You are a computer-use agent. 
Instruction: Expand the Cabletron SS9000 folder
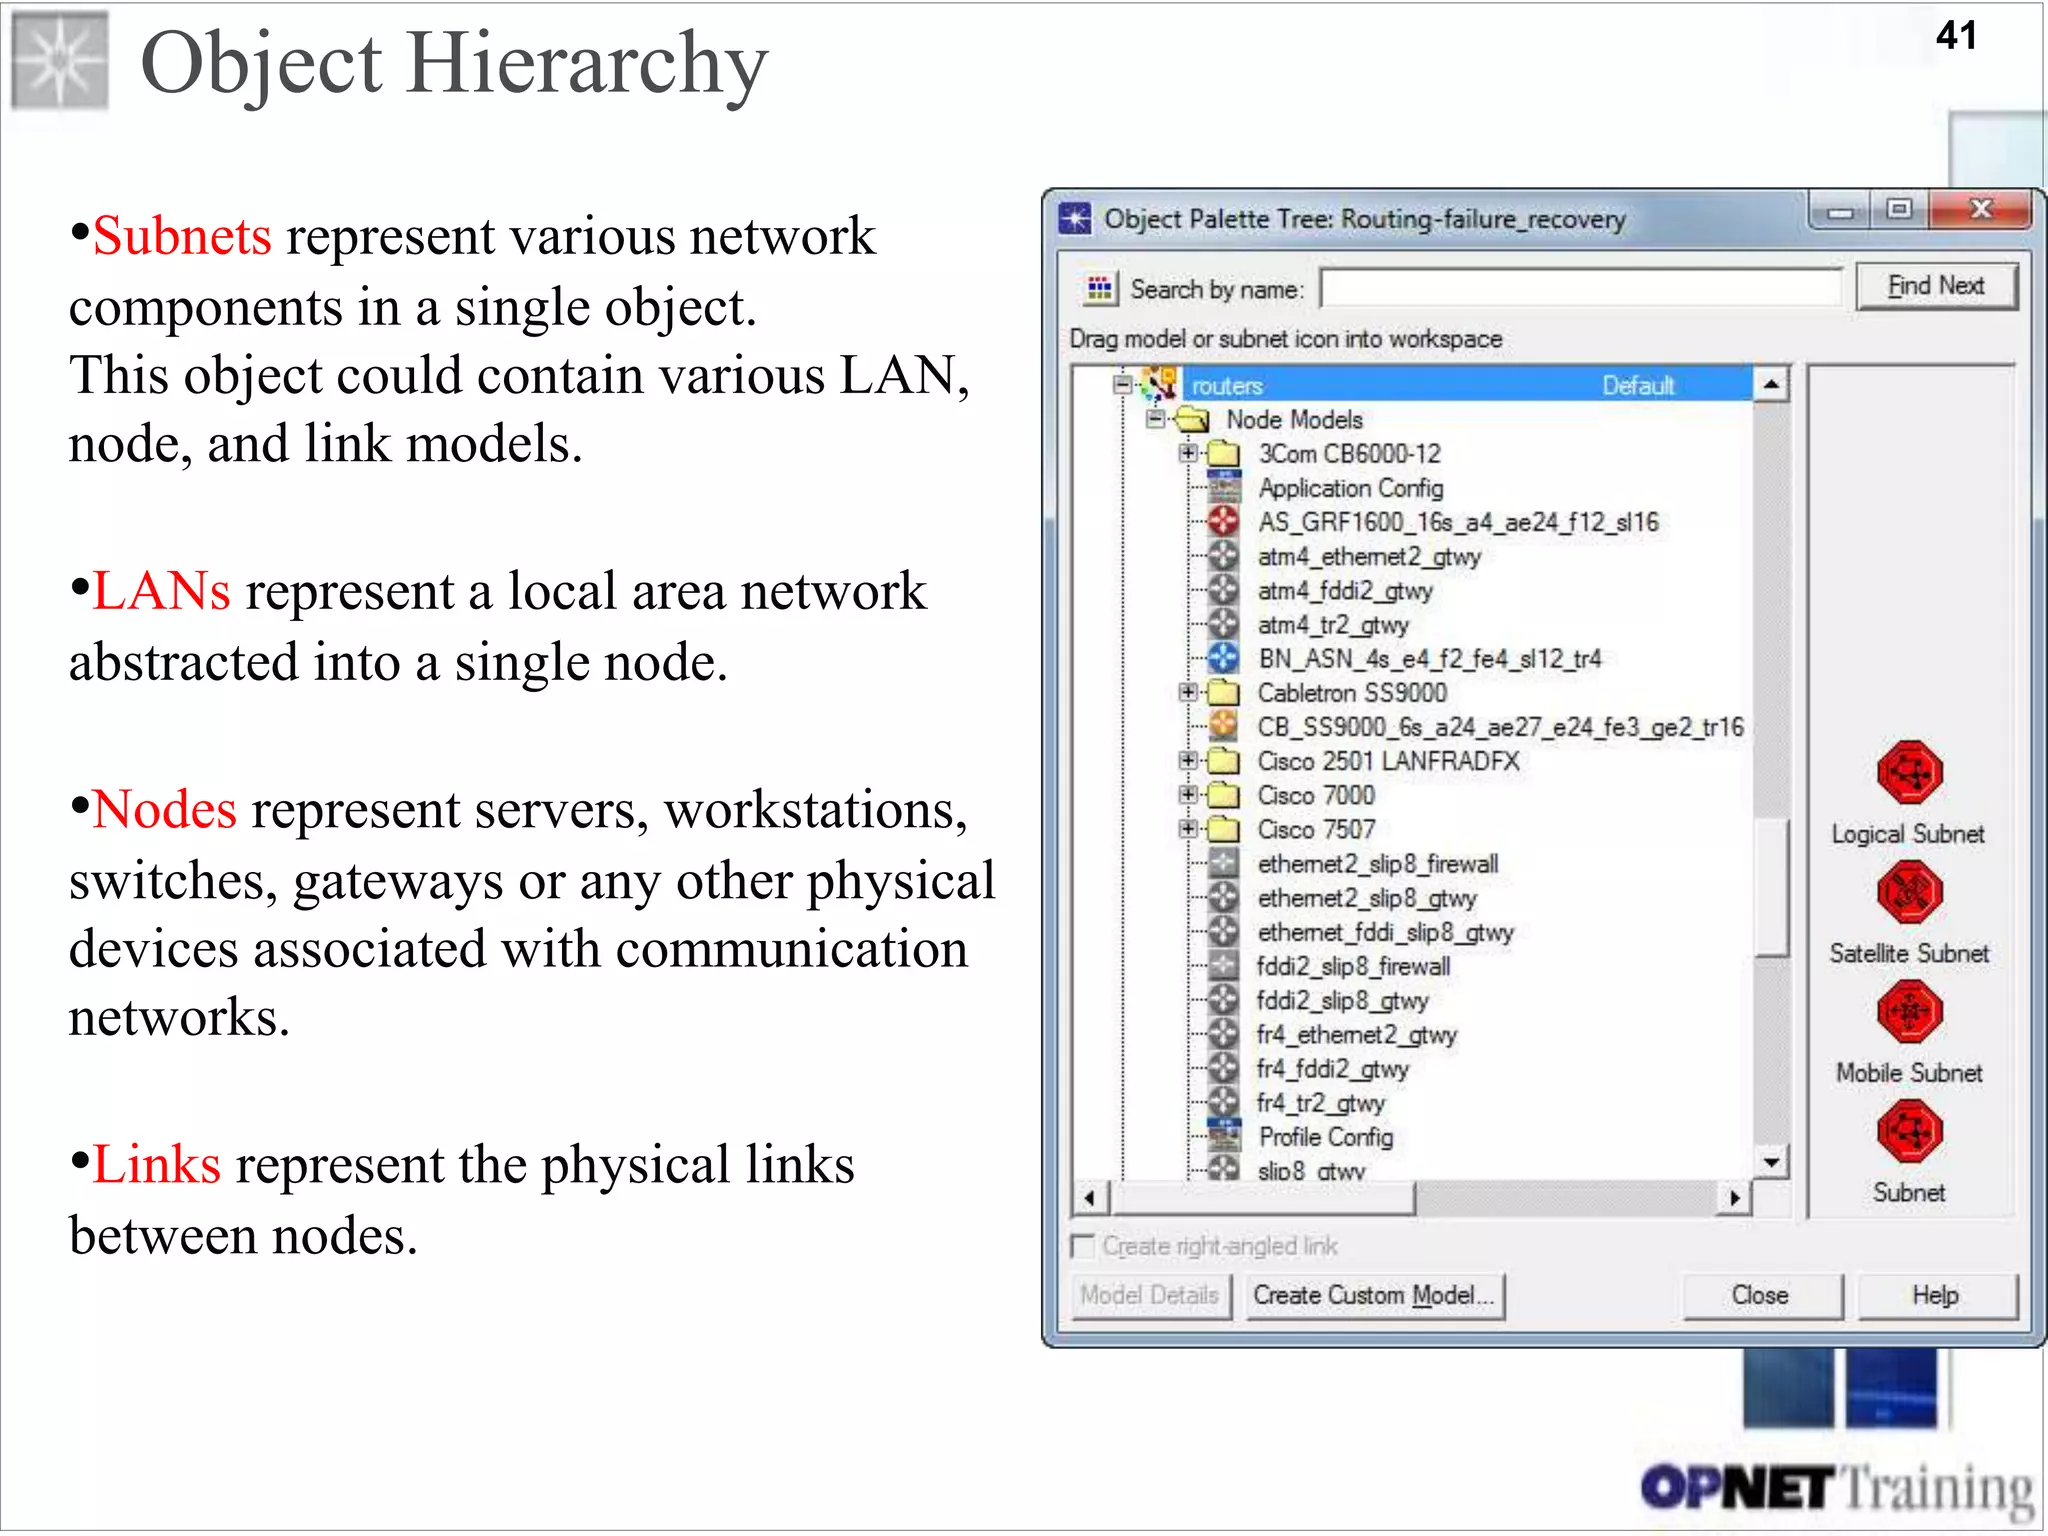click(x=1188, y=691)
